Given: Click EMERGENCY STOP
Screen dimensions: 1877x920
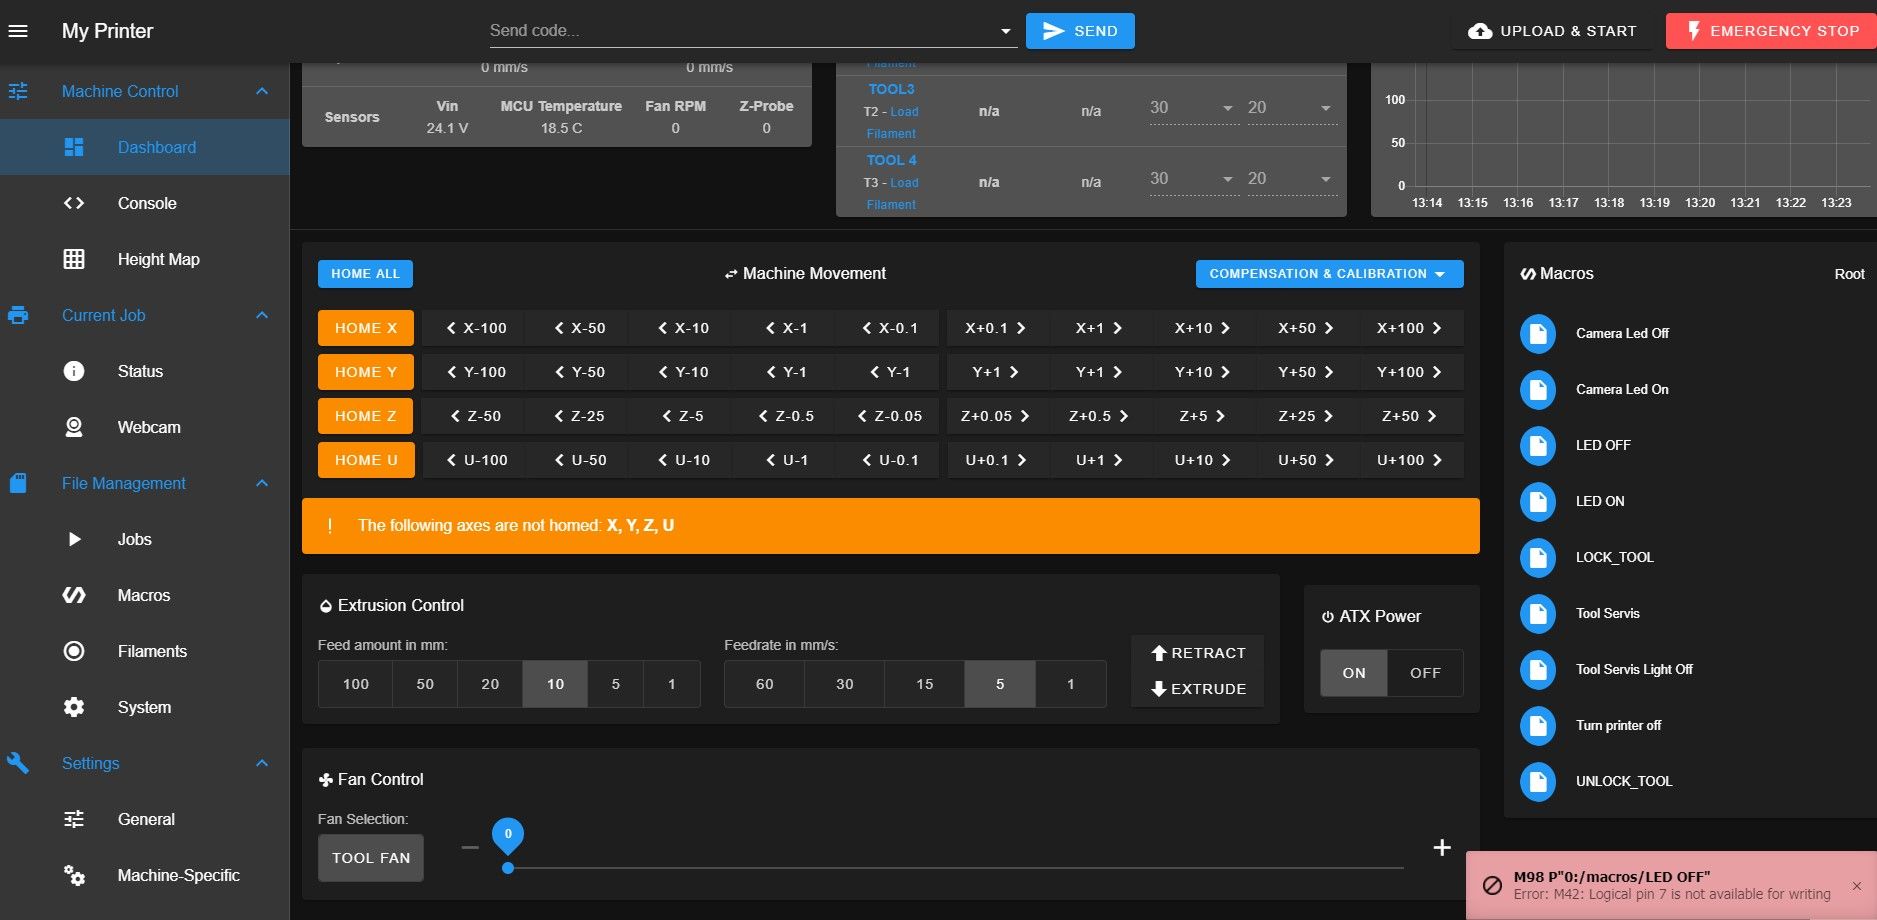Looking at the screenshot, I should (1771, 31).
